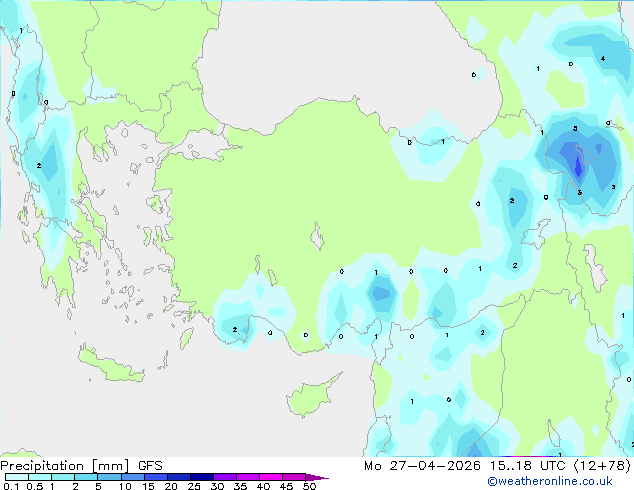Click the 0.1–0.5 mm palest legend swatch
The width and height of the screenshot is (634, 490).
[x=17, y=477]
